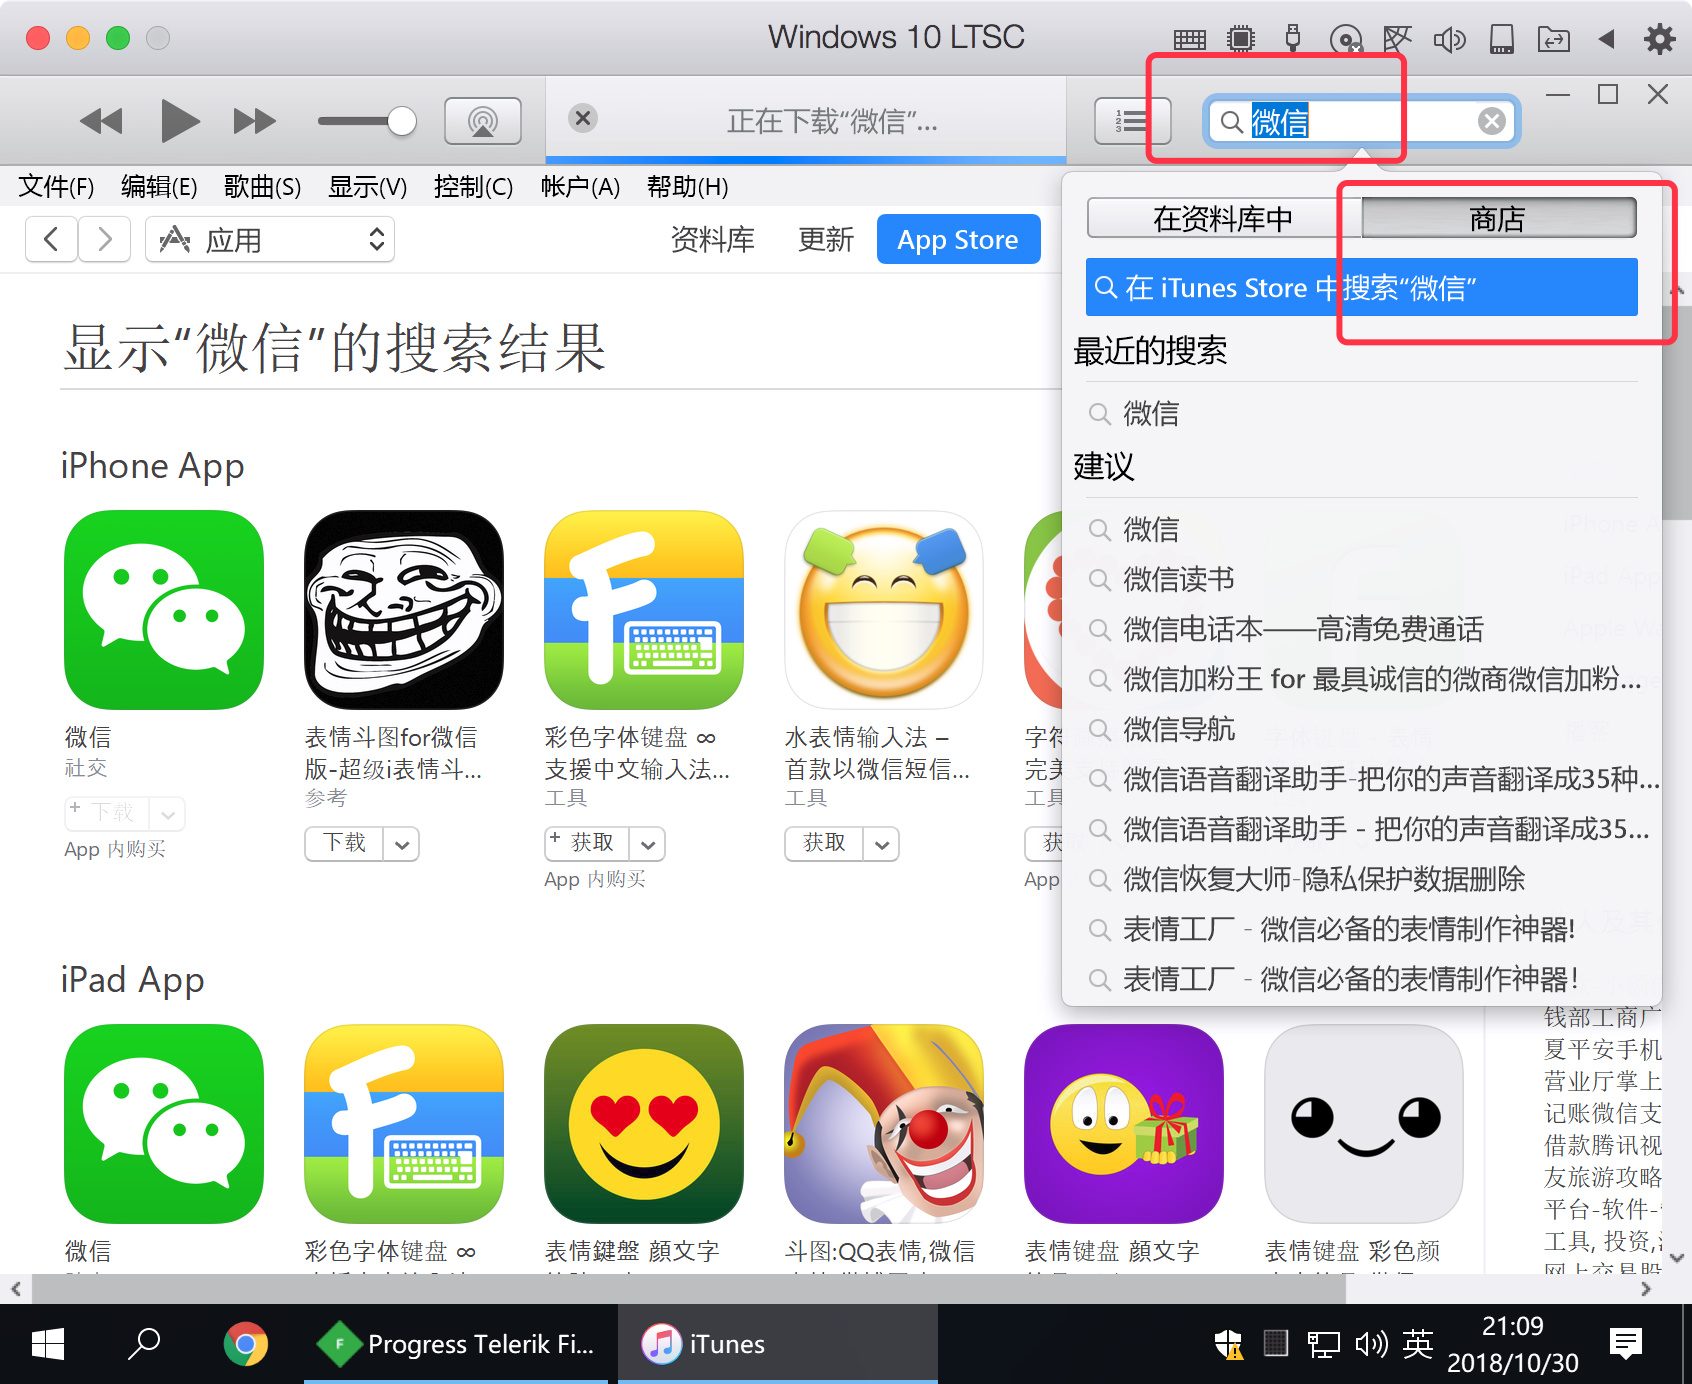Select suggestion 微信读书

pyautogui.click(x=1360, y=580)
